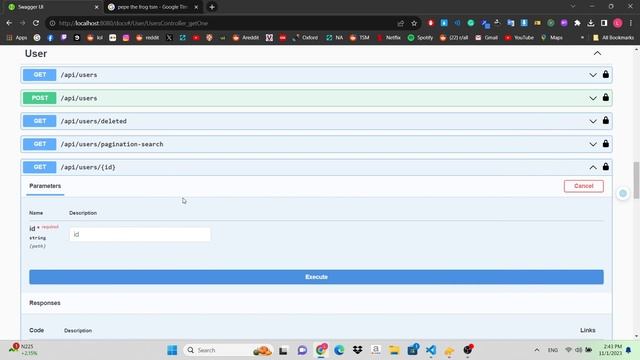Click the lock icon on GET /api/users

(x=606, y=74)
